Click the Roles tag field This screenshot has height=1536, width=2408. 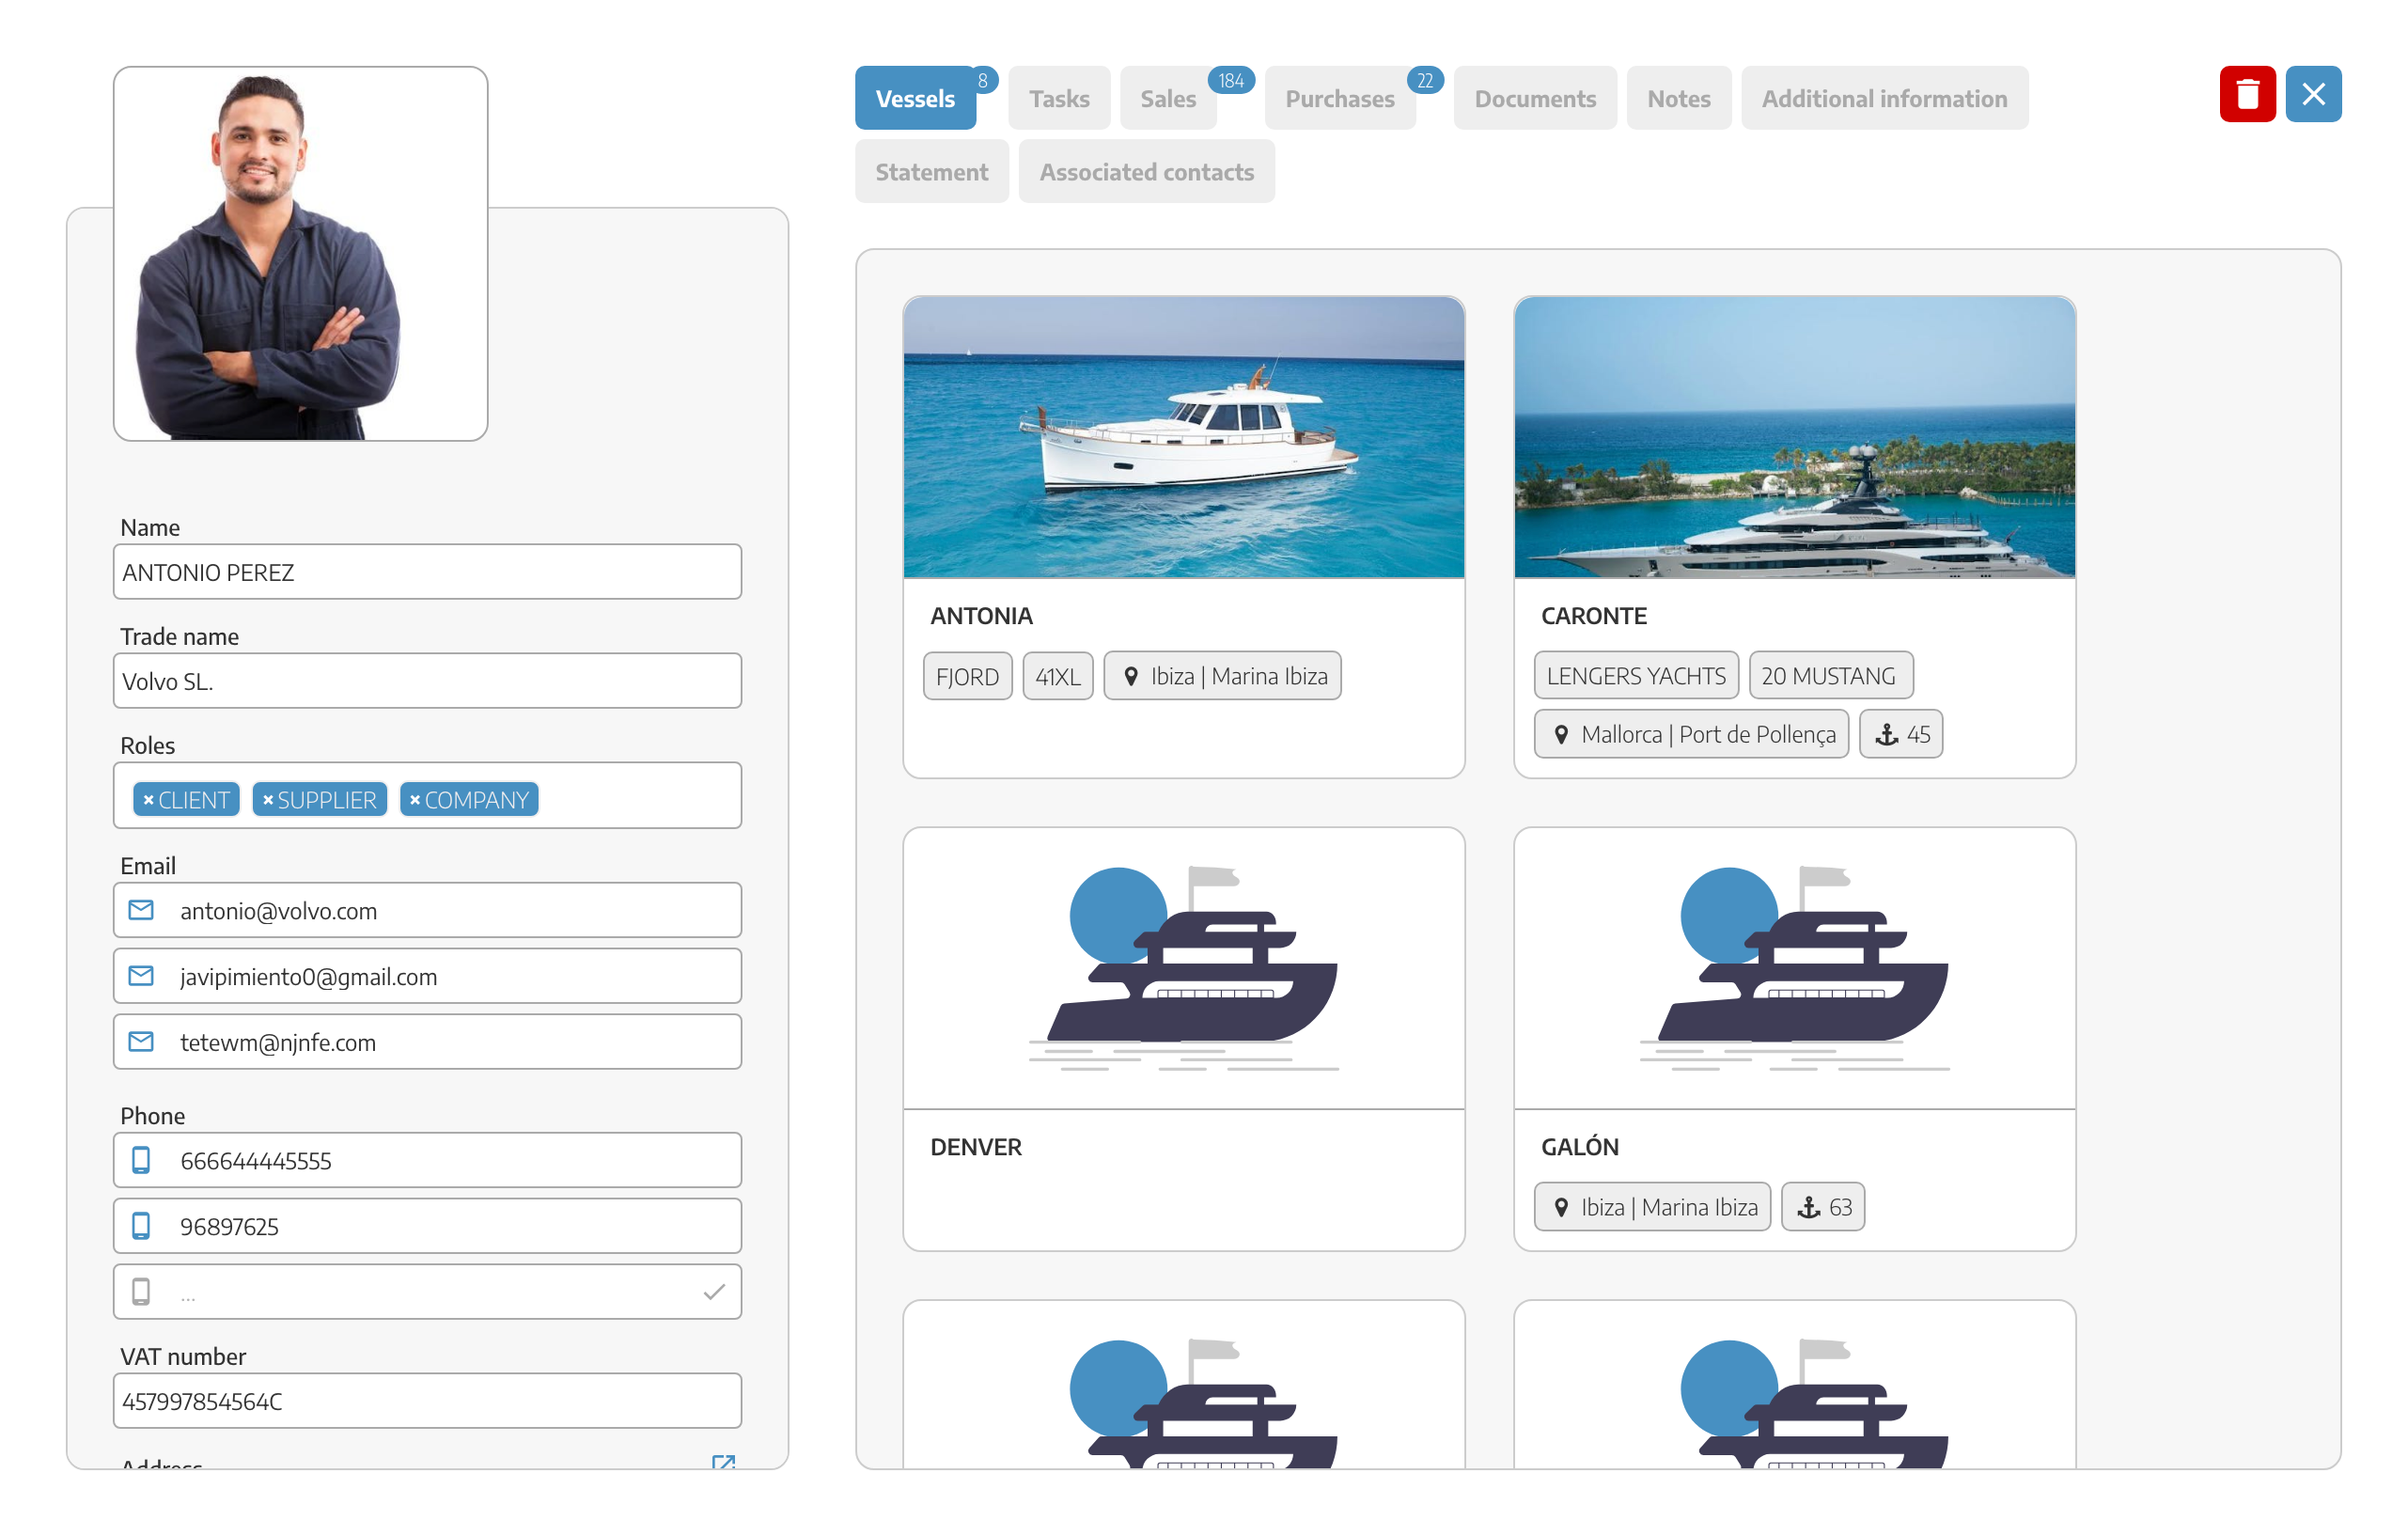pos(428,796)
